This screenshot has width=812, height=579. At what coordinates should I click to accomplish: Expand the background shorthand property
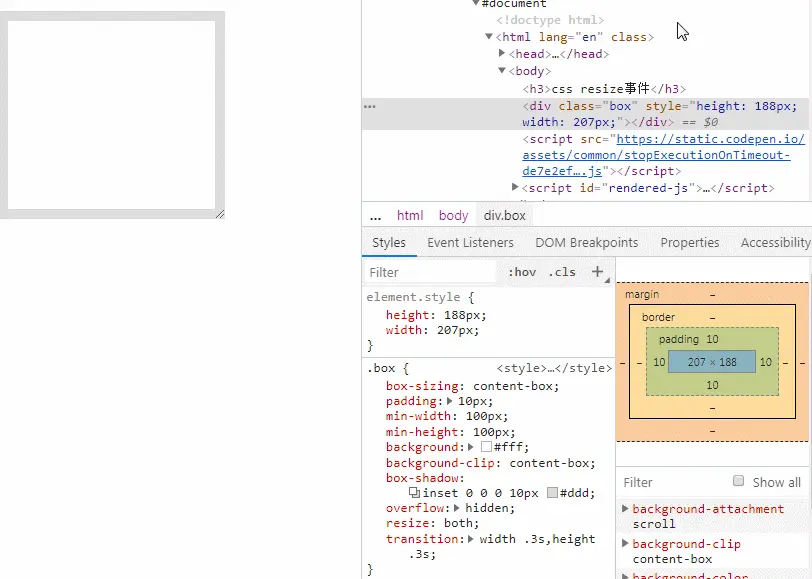tap(471, 447)
